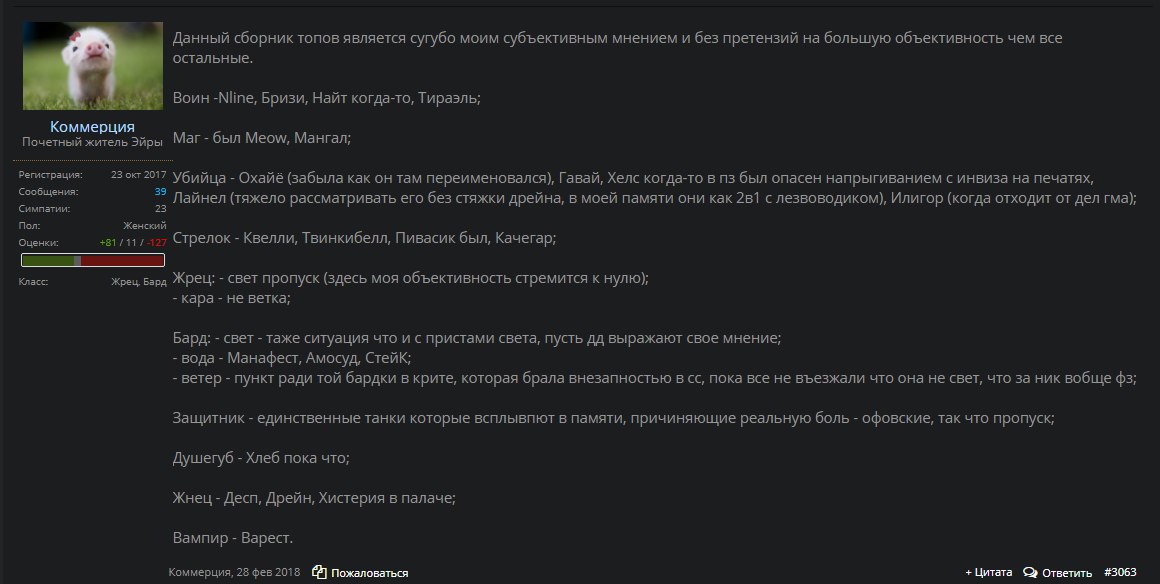Click Коммерция author name in footer
The height and width of the screenshot is (584, 1160).
[199, 572]
